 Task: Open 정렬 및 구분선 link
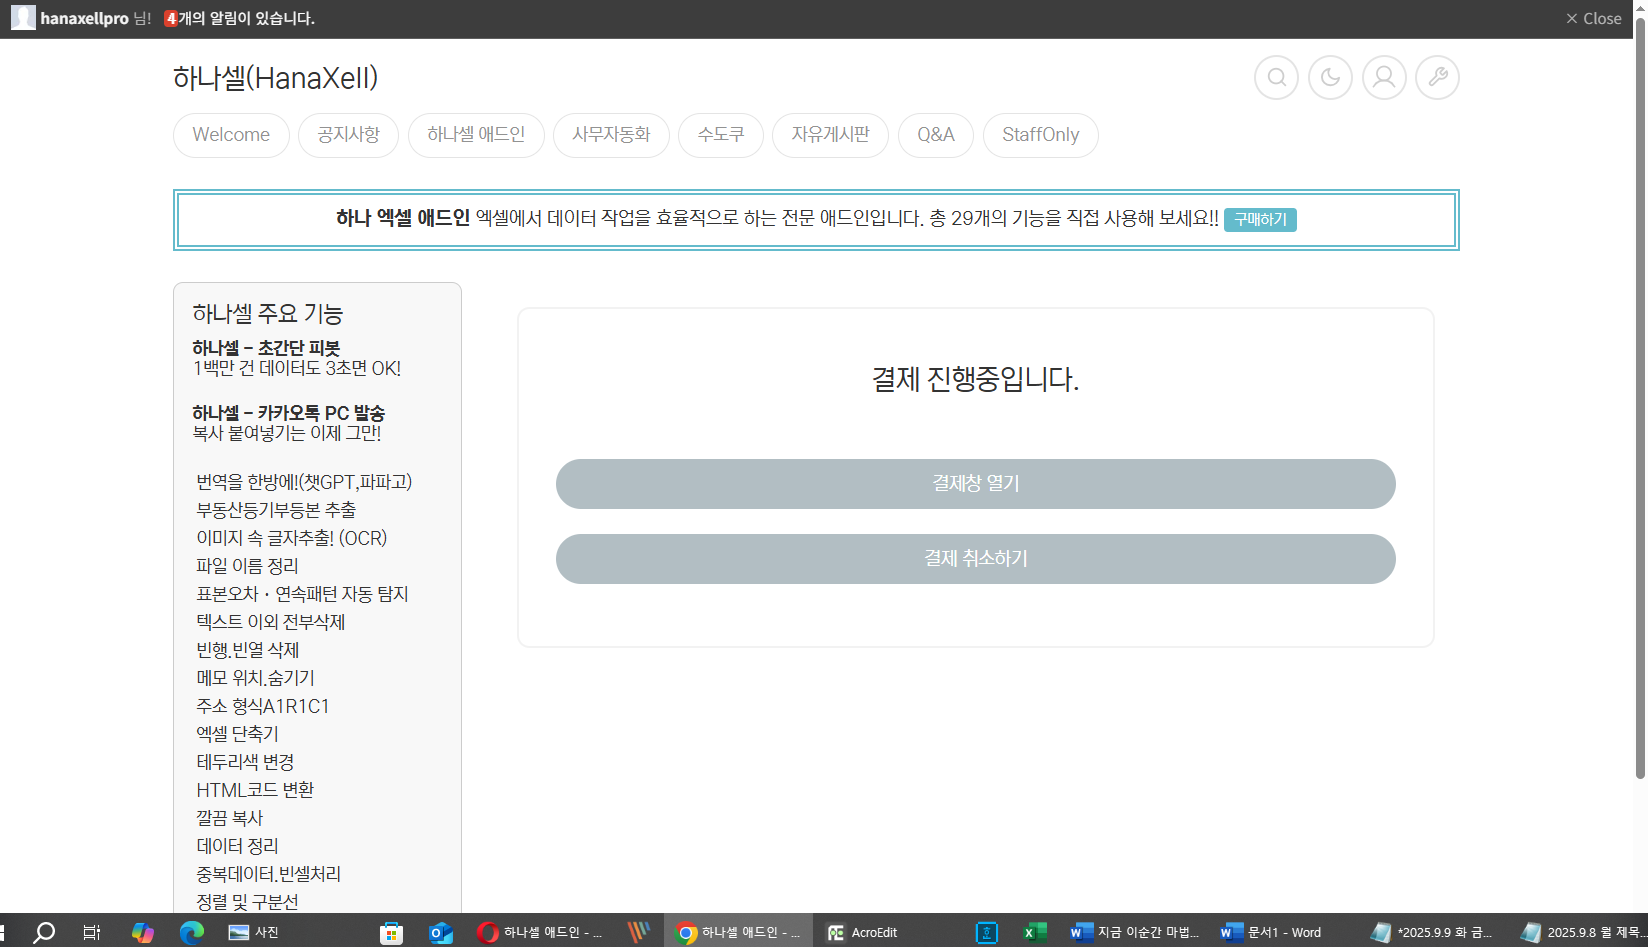pos(247,902)
